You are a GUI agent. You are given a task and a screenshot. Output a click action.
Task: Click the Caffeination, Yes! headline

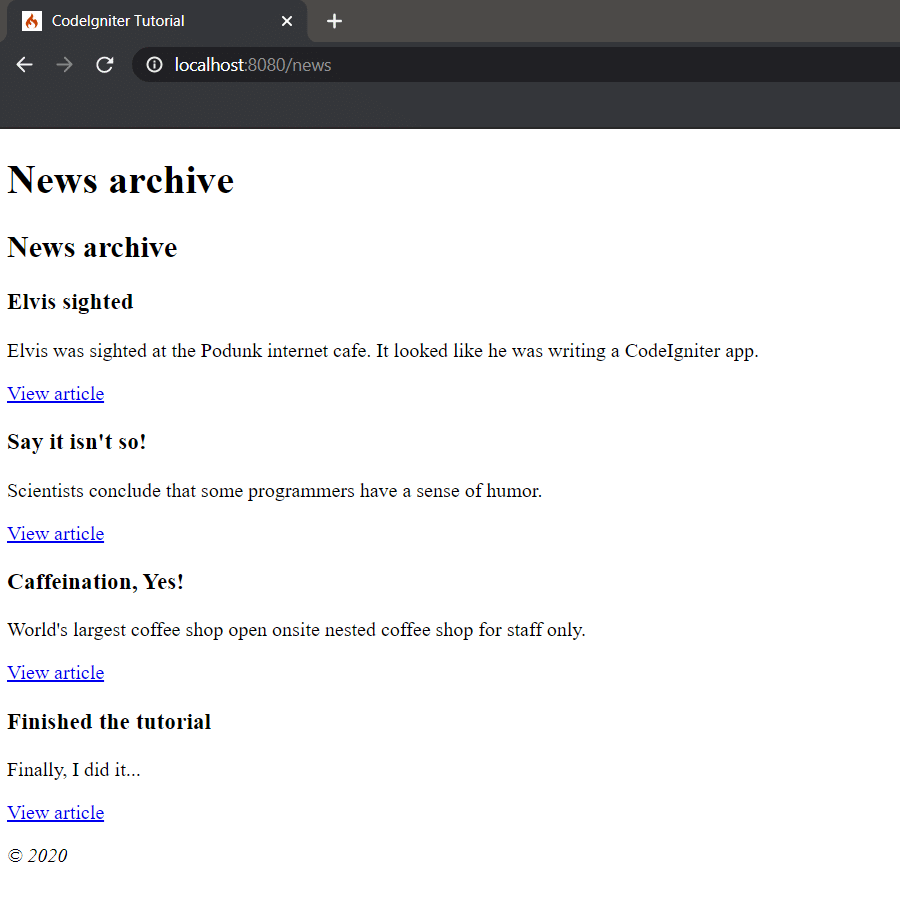(x=95, y=581)
